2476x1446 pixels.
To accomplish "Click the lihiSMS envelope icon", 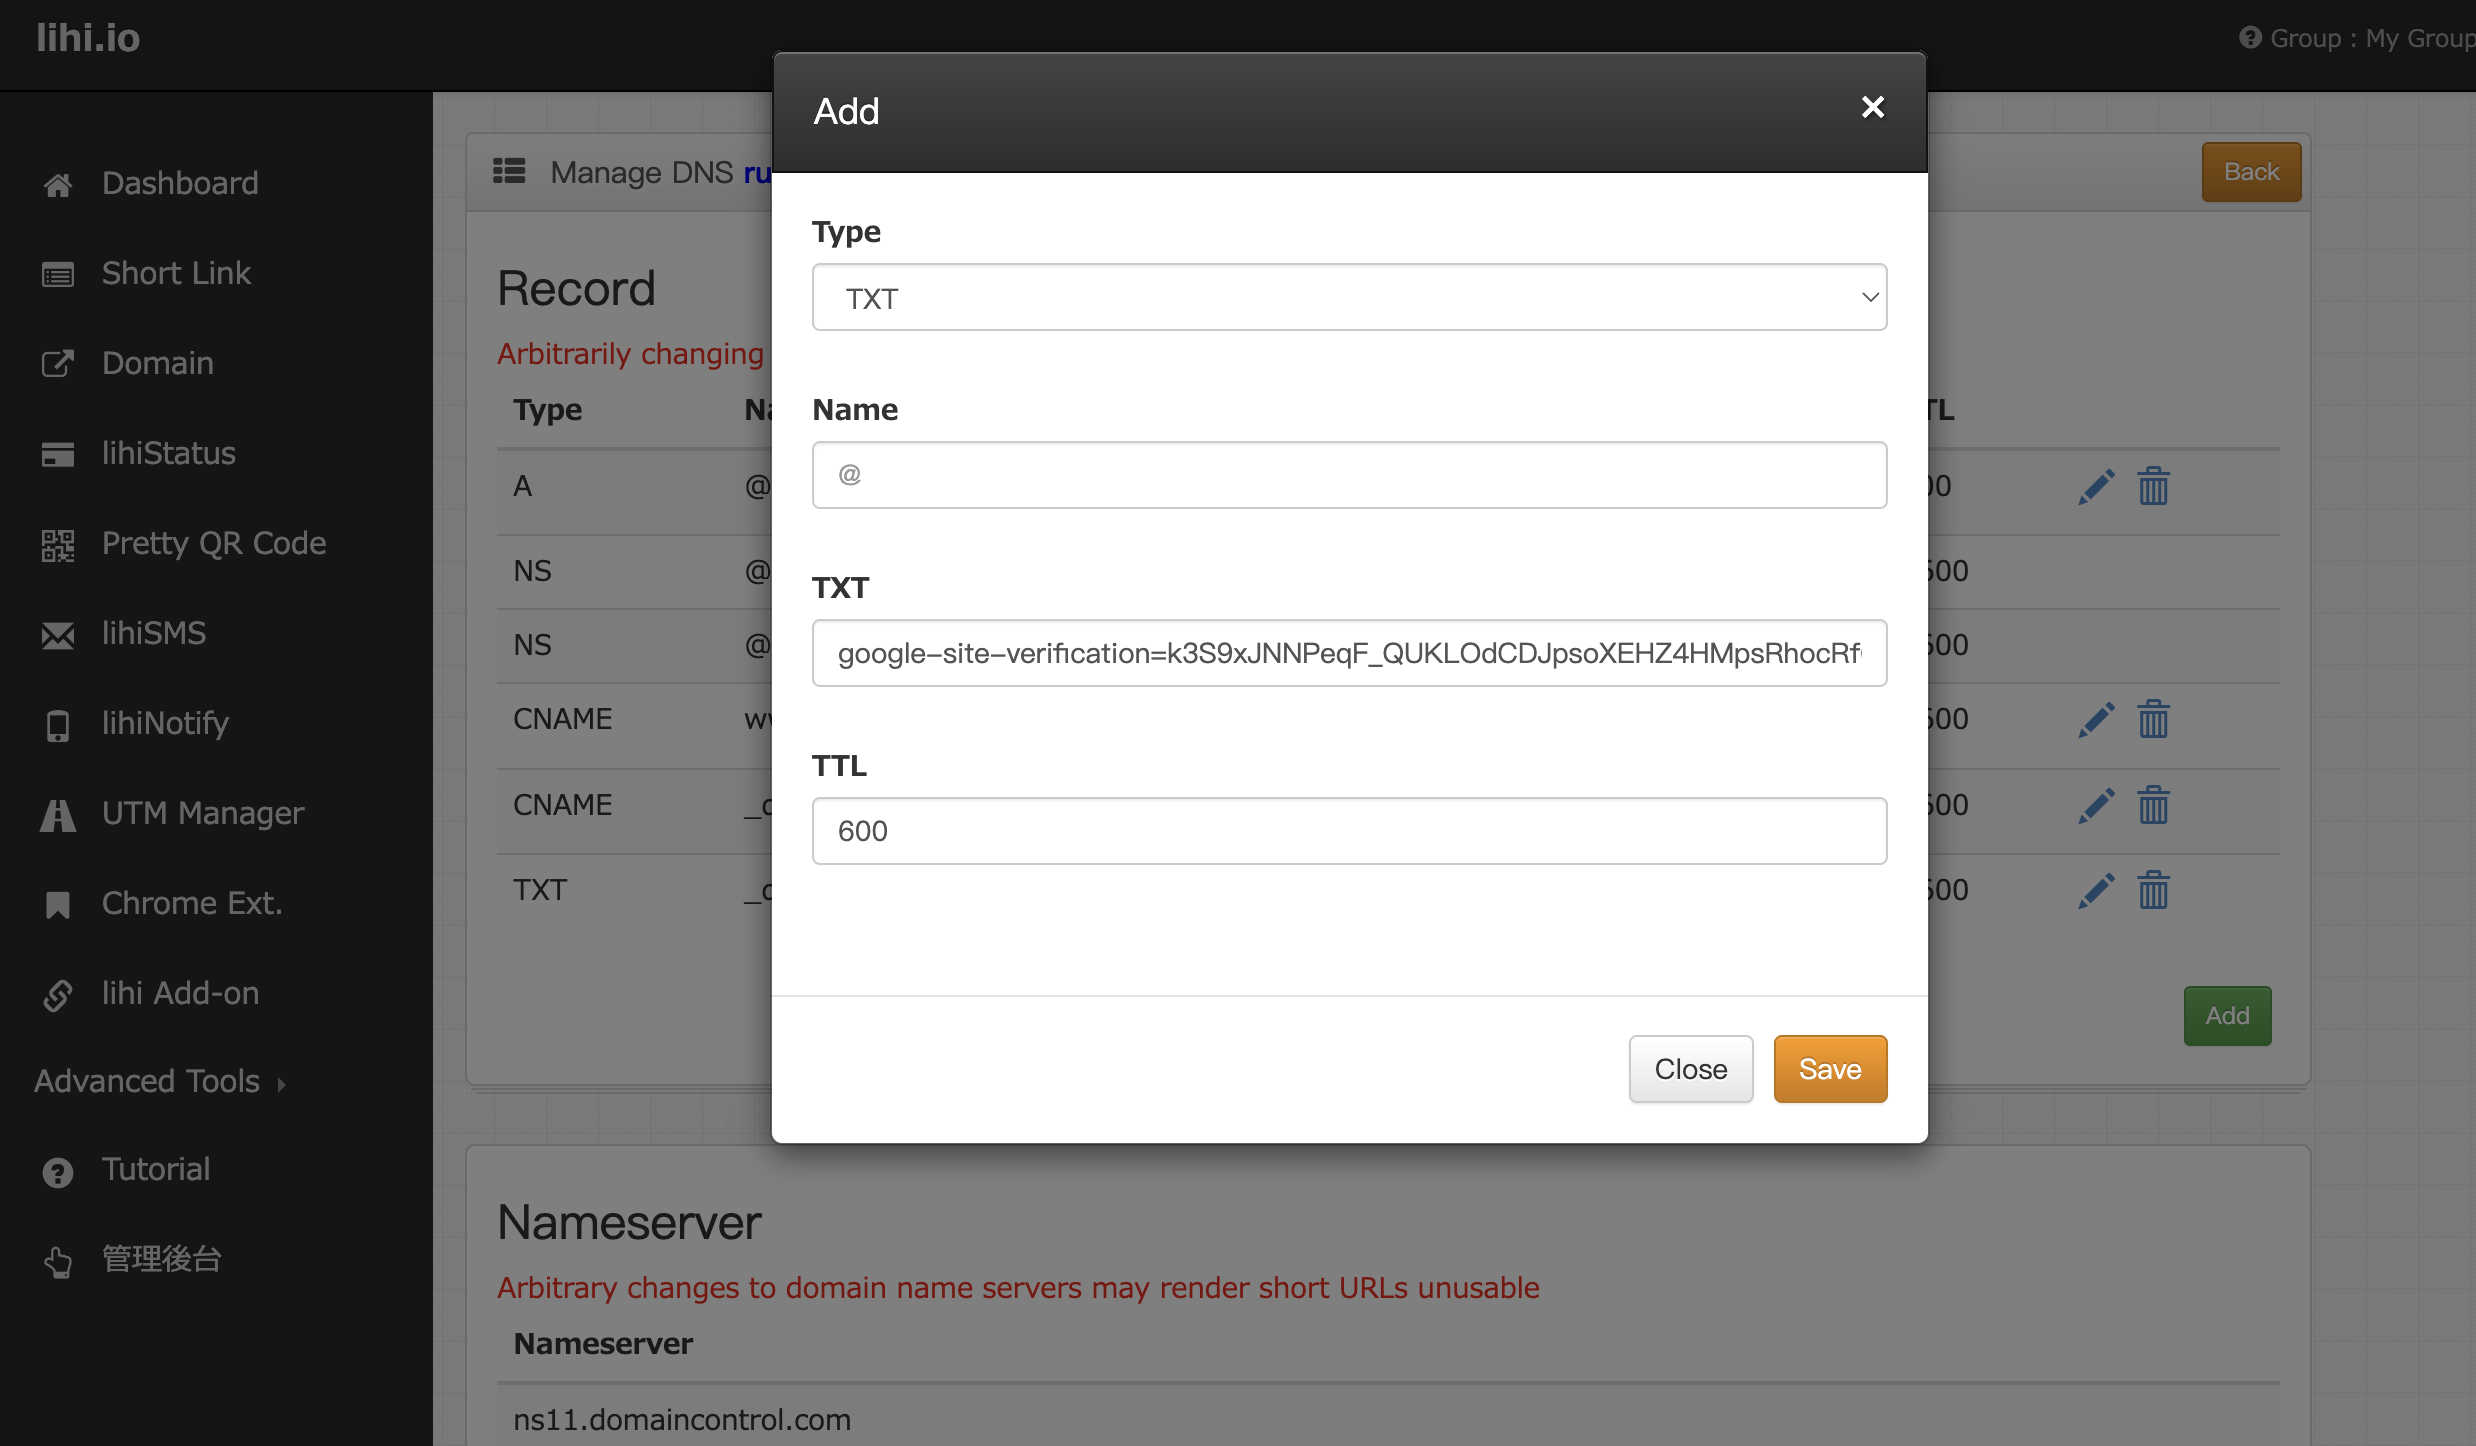I will pyautogui.click(x=58, y=635).
